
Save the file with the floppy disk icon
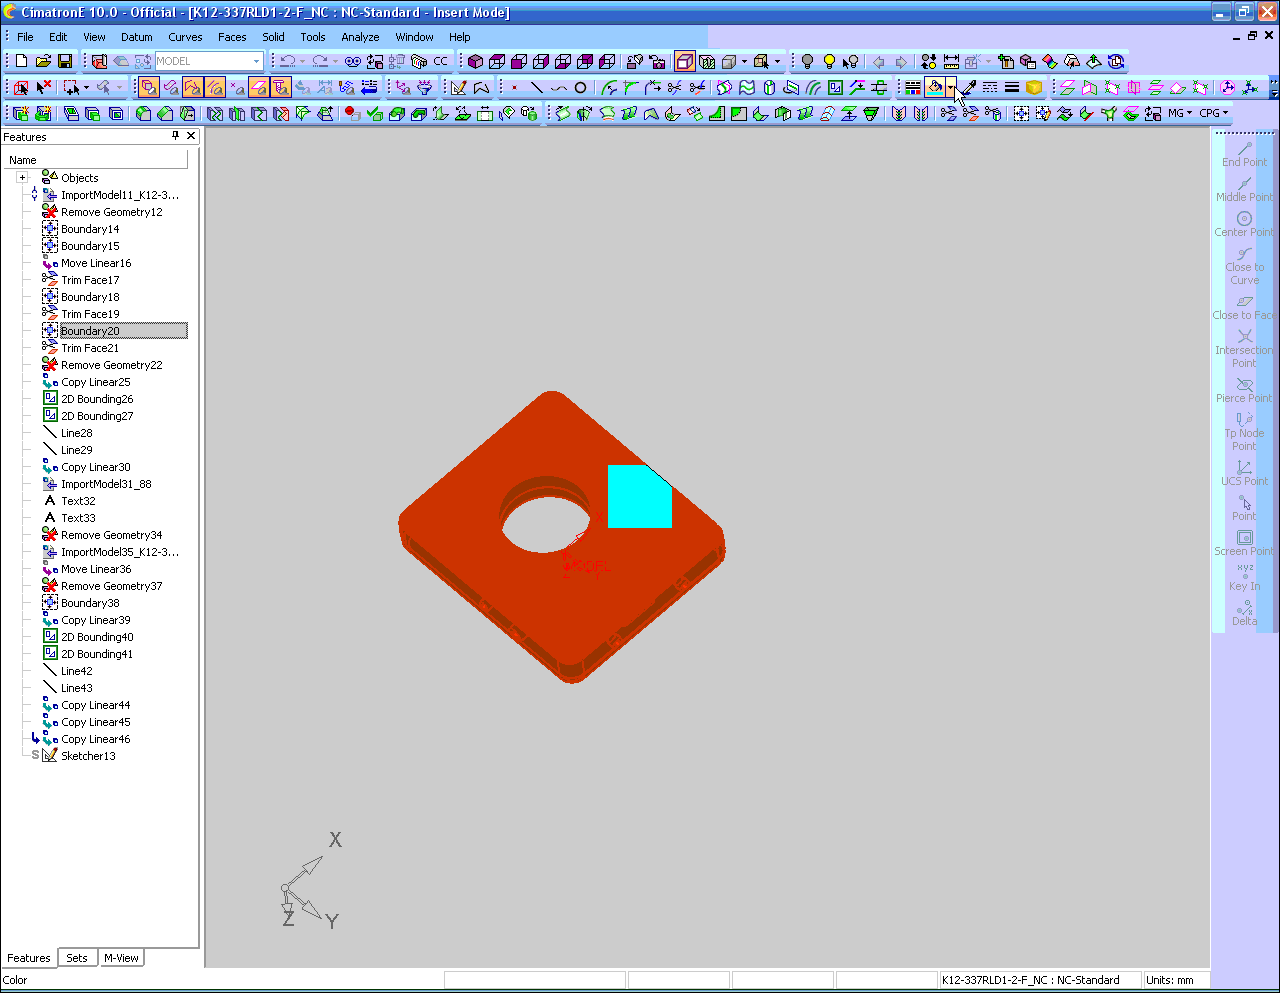65,61
